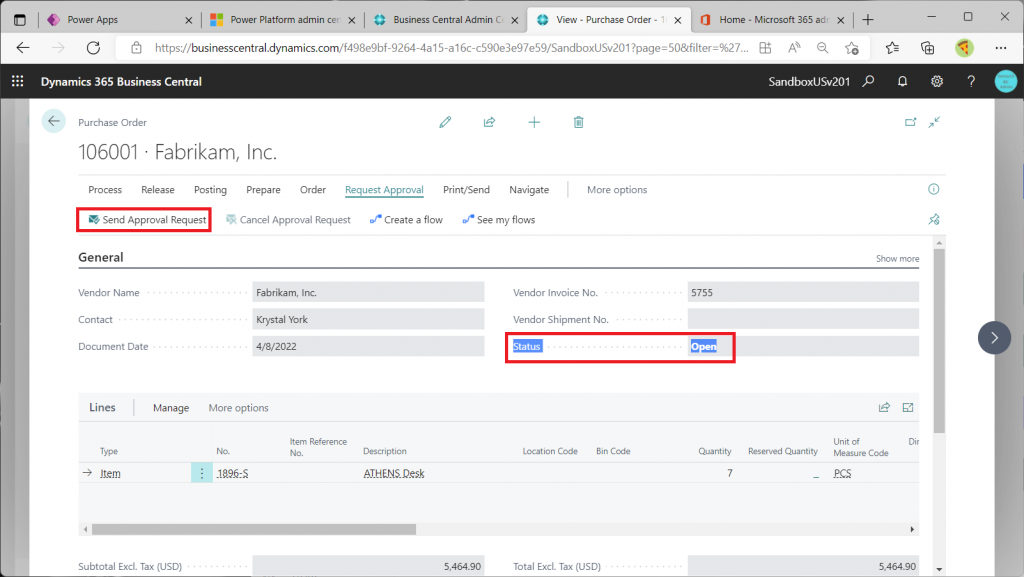Expand More options in the Lines section
Viewport: 1024px width, 577px height.
(x=238, y=408)
